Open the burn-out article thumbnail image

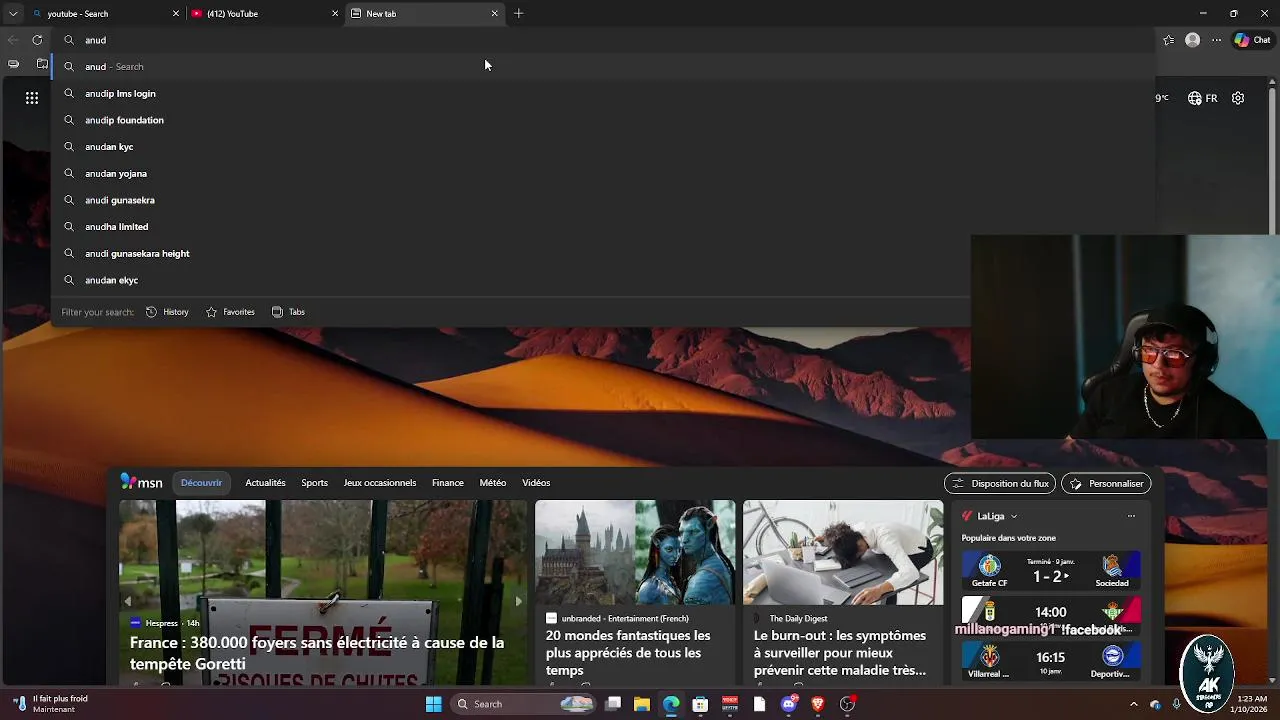843,552
